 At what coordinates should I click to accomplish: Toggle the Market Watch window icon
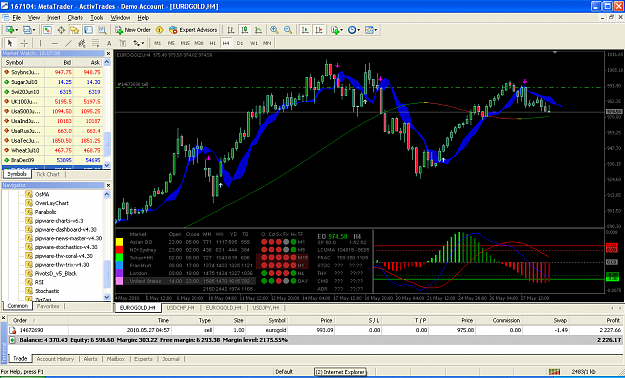click(47, 30)
